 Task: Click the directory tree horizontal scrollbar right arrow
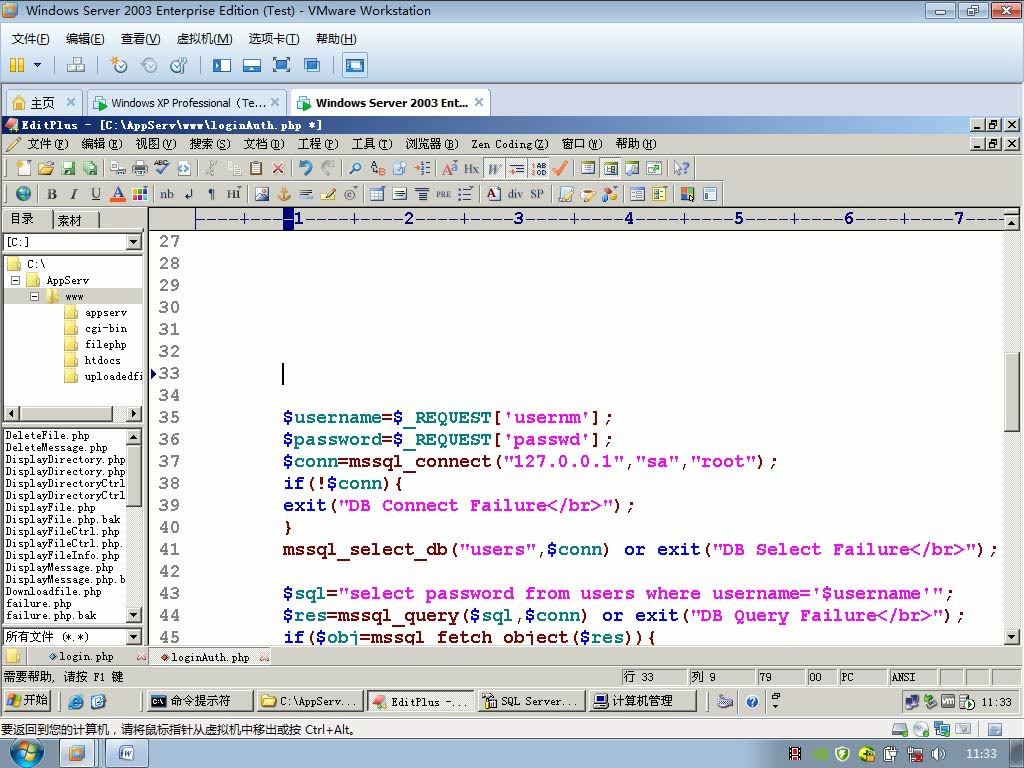133,413
